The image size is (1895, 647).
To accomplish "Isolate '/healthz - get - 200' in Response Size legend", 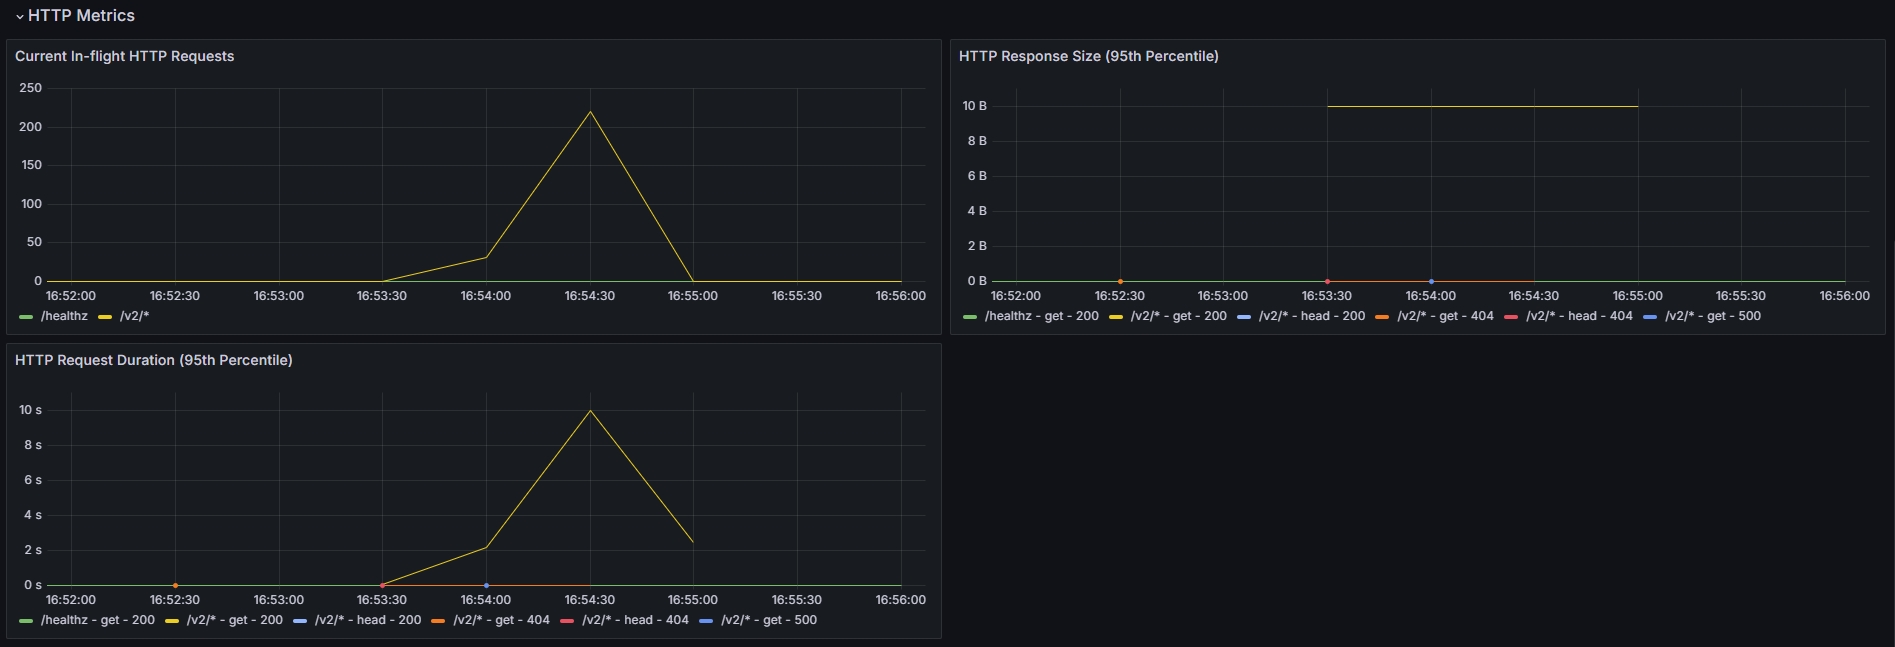I will [x=1041, y=316].
